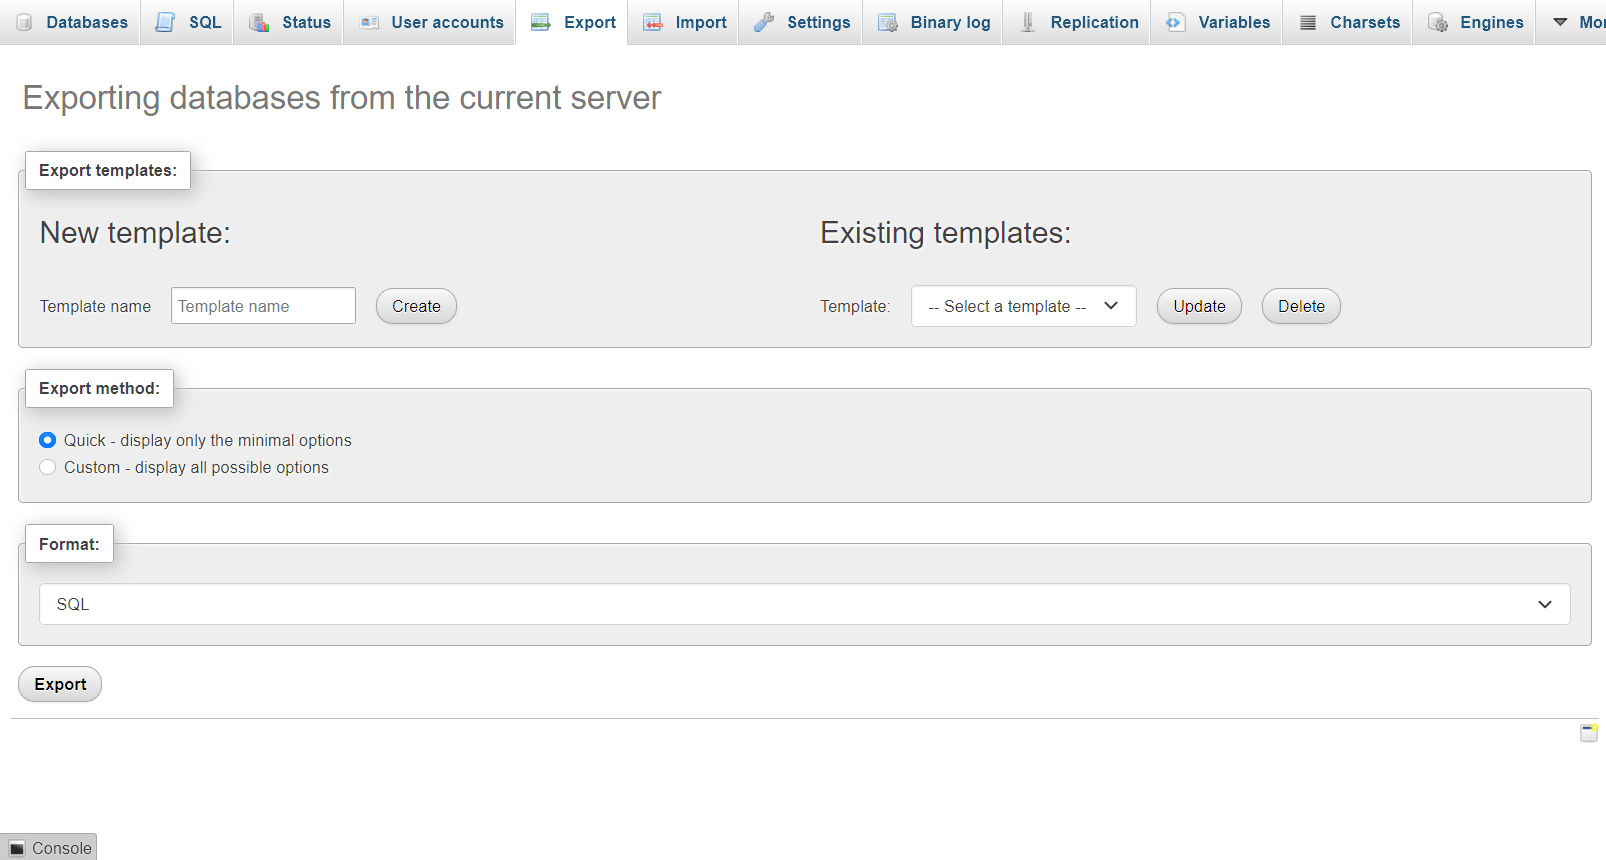Click the Binary log tab icon
Screen dimensions: 1606x860
888,22
